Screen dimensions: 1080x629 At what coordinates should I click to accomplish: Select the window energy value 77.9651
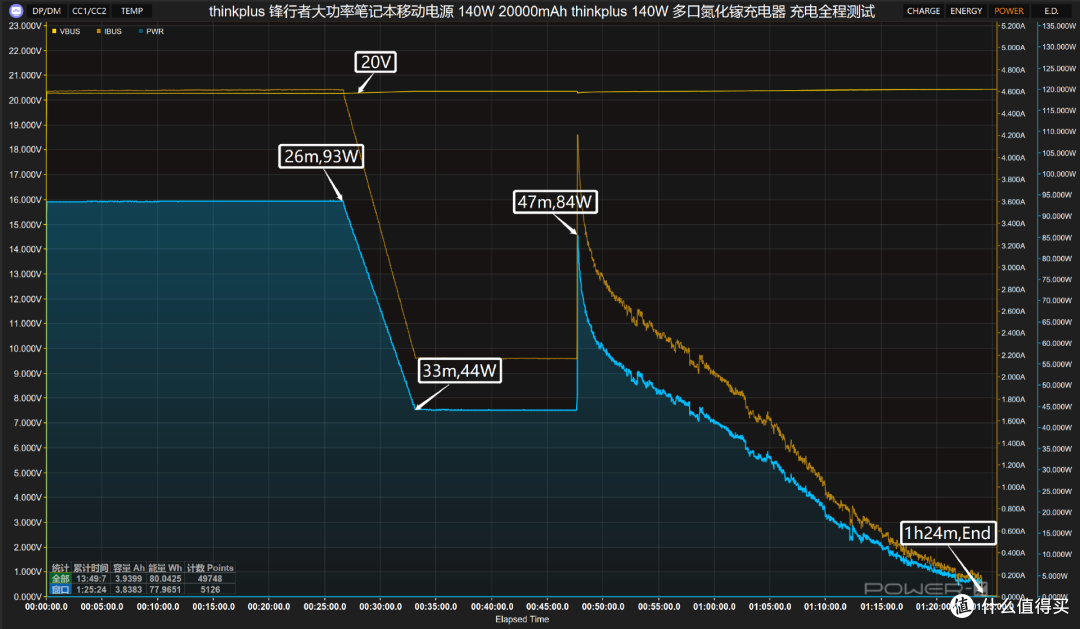(165, 589)
